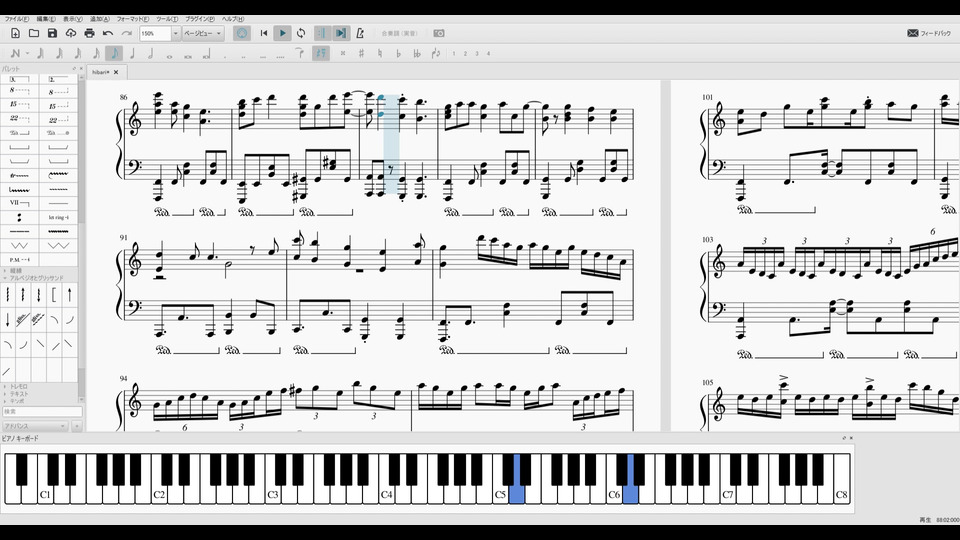Toggle note input mode (N icon)
This screenshot has width=960, height=540.
[x=15, y=53]
